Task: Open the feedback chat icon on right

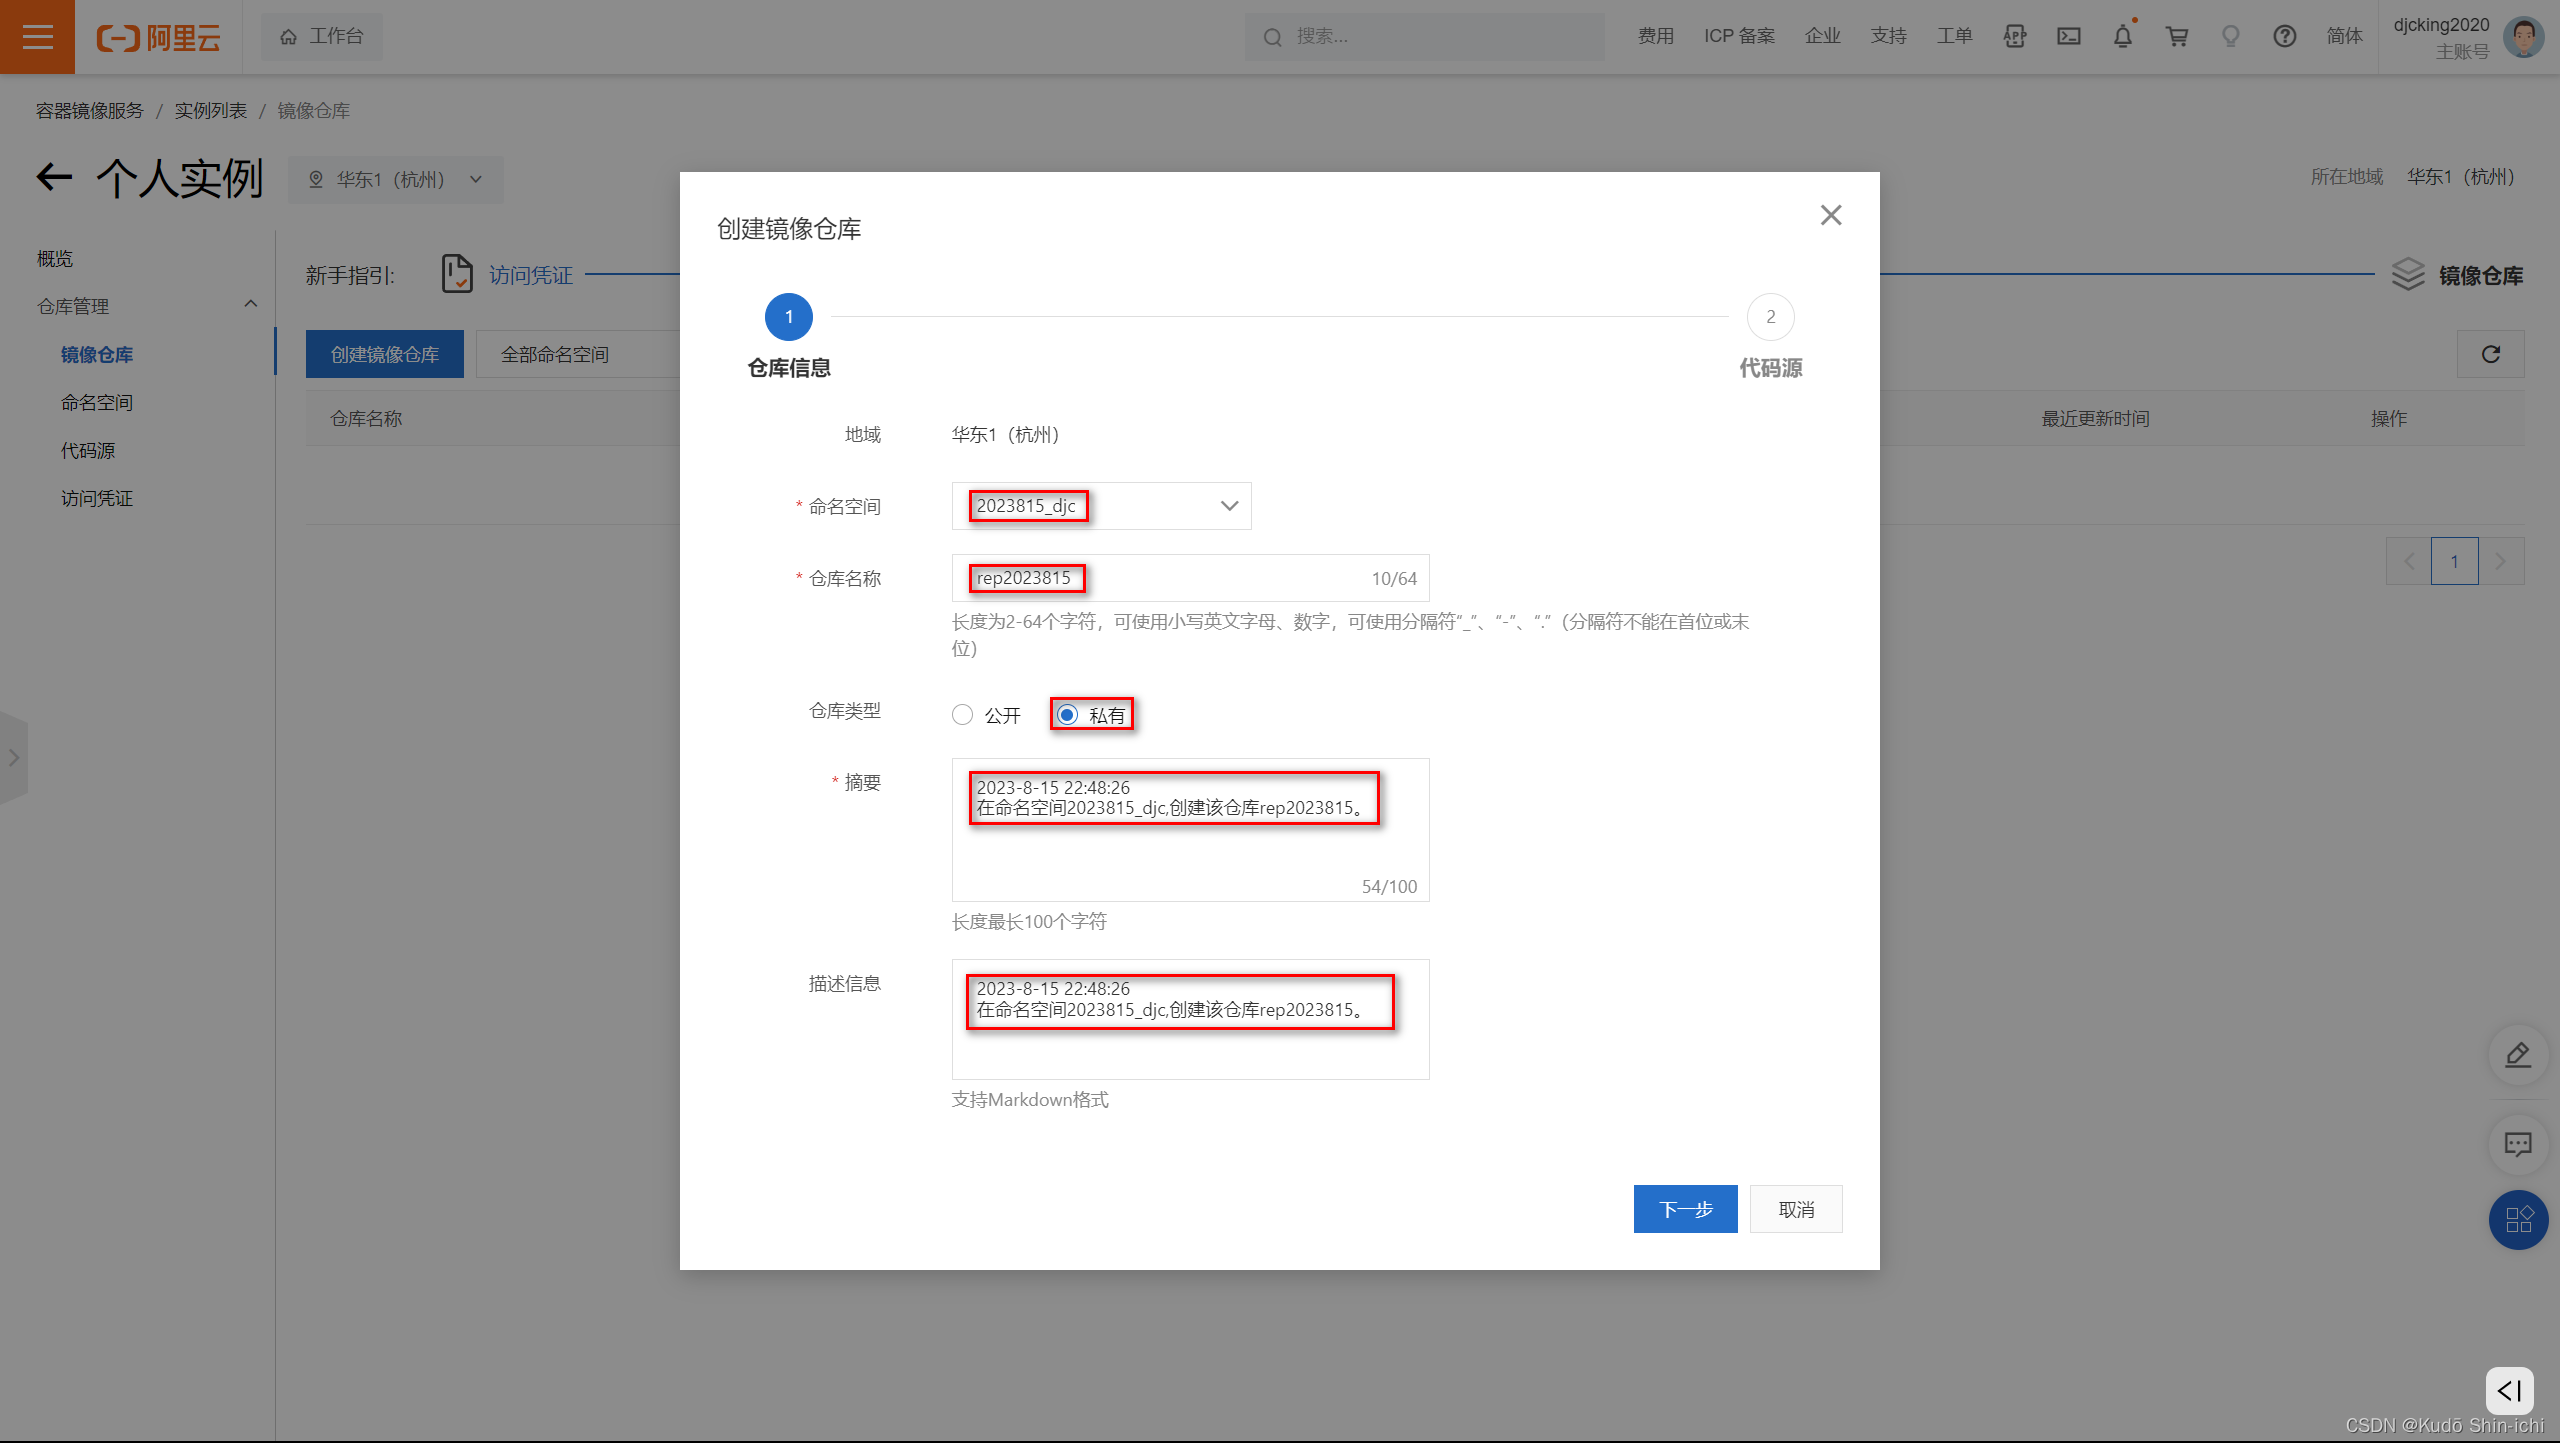Action: (2517, 1143)
